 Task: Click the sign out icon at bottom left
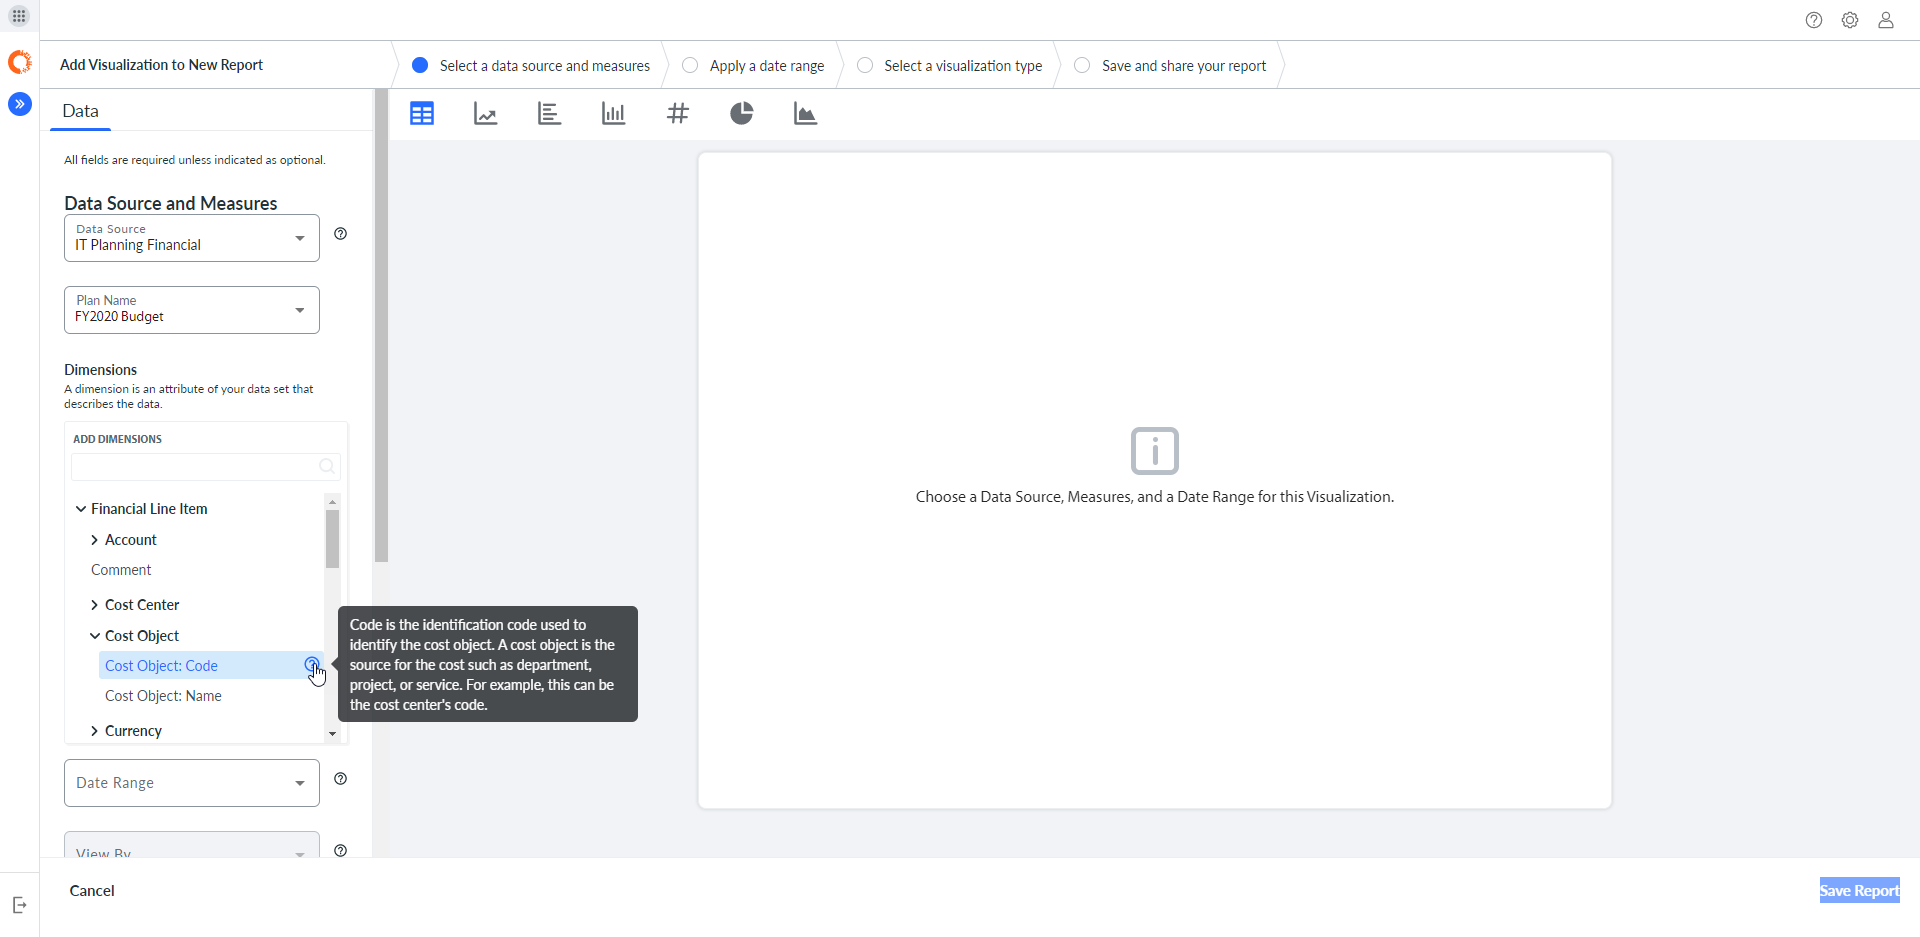19,905
